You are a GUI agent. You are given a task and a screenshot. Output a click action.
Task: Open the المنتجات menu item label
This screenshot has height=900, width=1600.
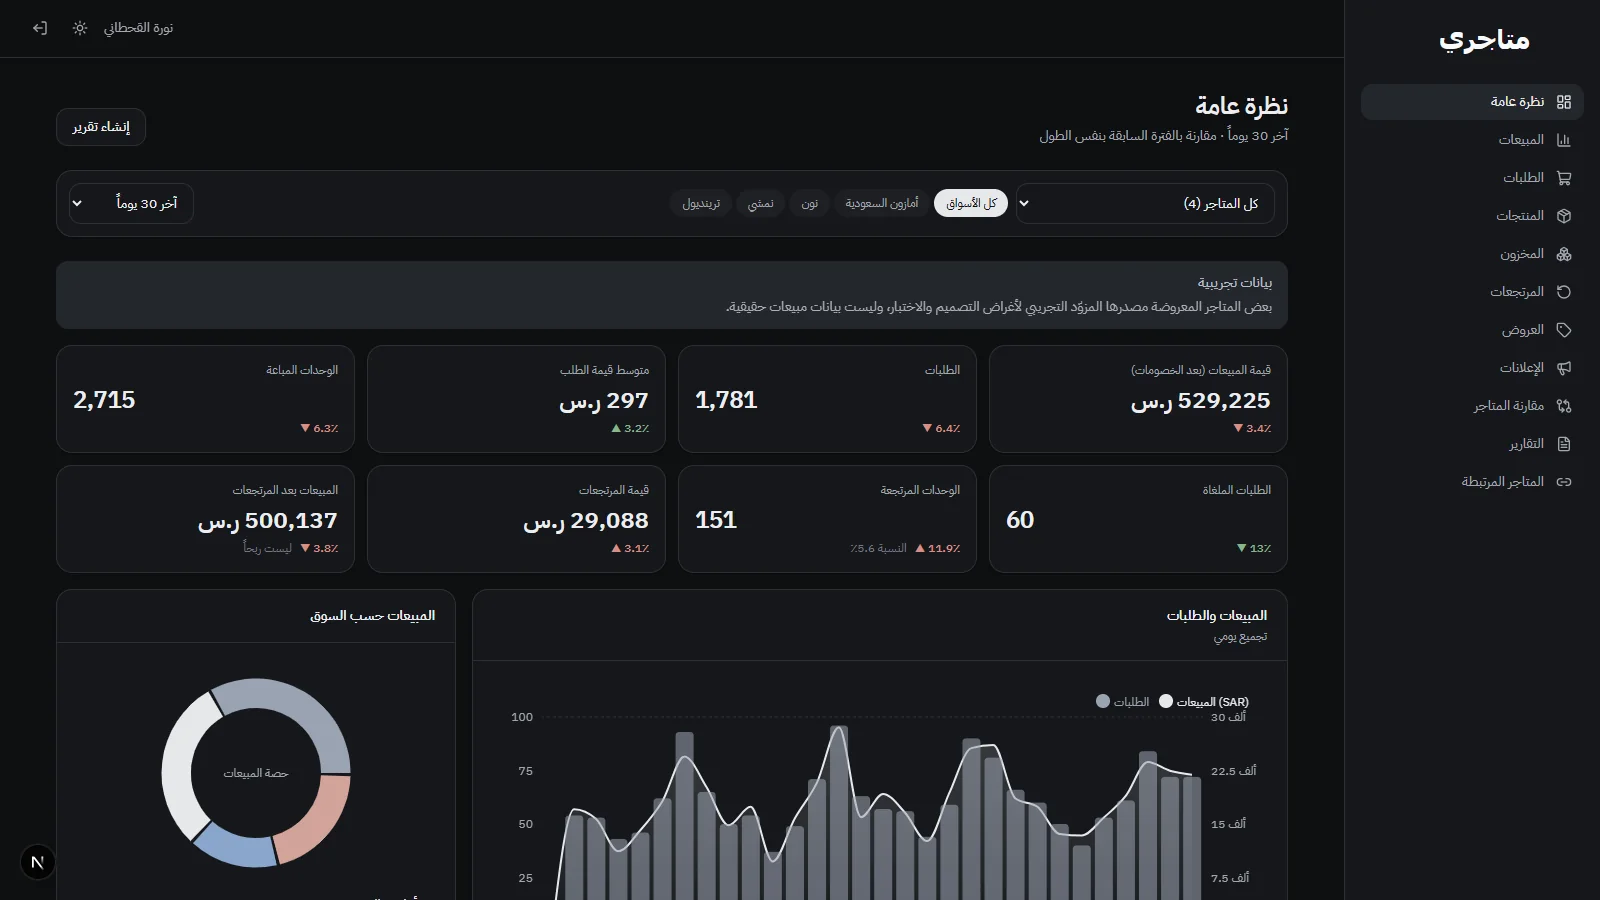click(1520, 216)
